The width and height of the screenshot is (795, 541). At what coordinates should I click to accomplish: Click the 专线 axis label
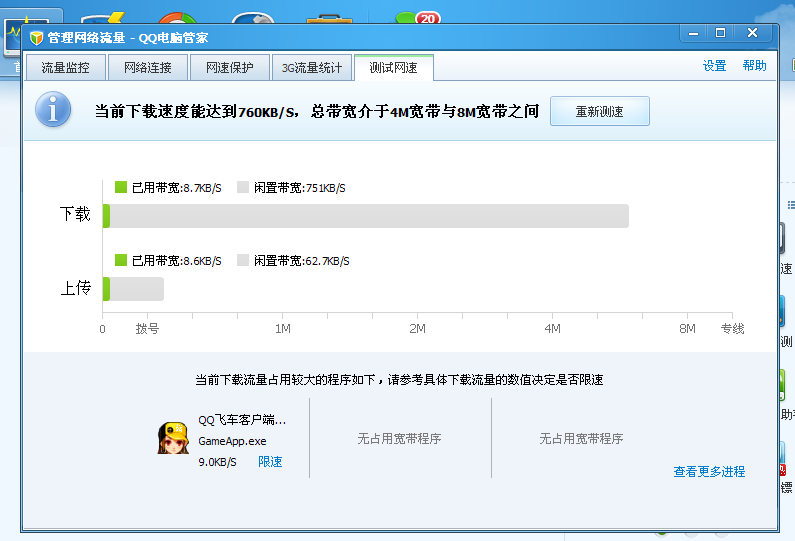point(733,329)
